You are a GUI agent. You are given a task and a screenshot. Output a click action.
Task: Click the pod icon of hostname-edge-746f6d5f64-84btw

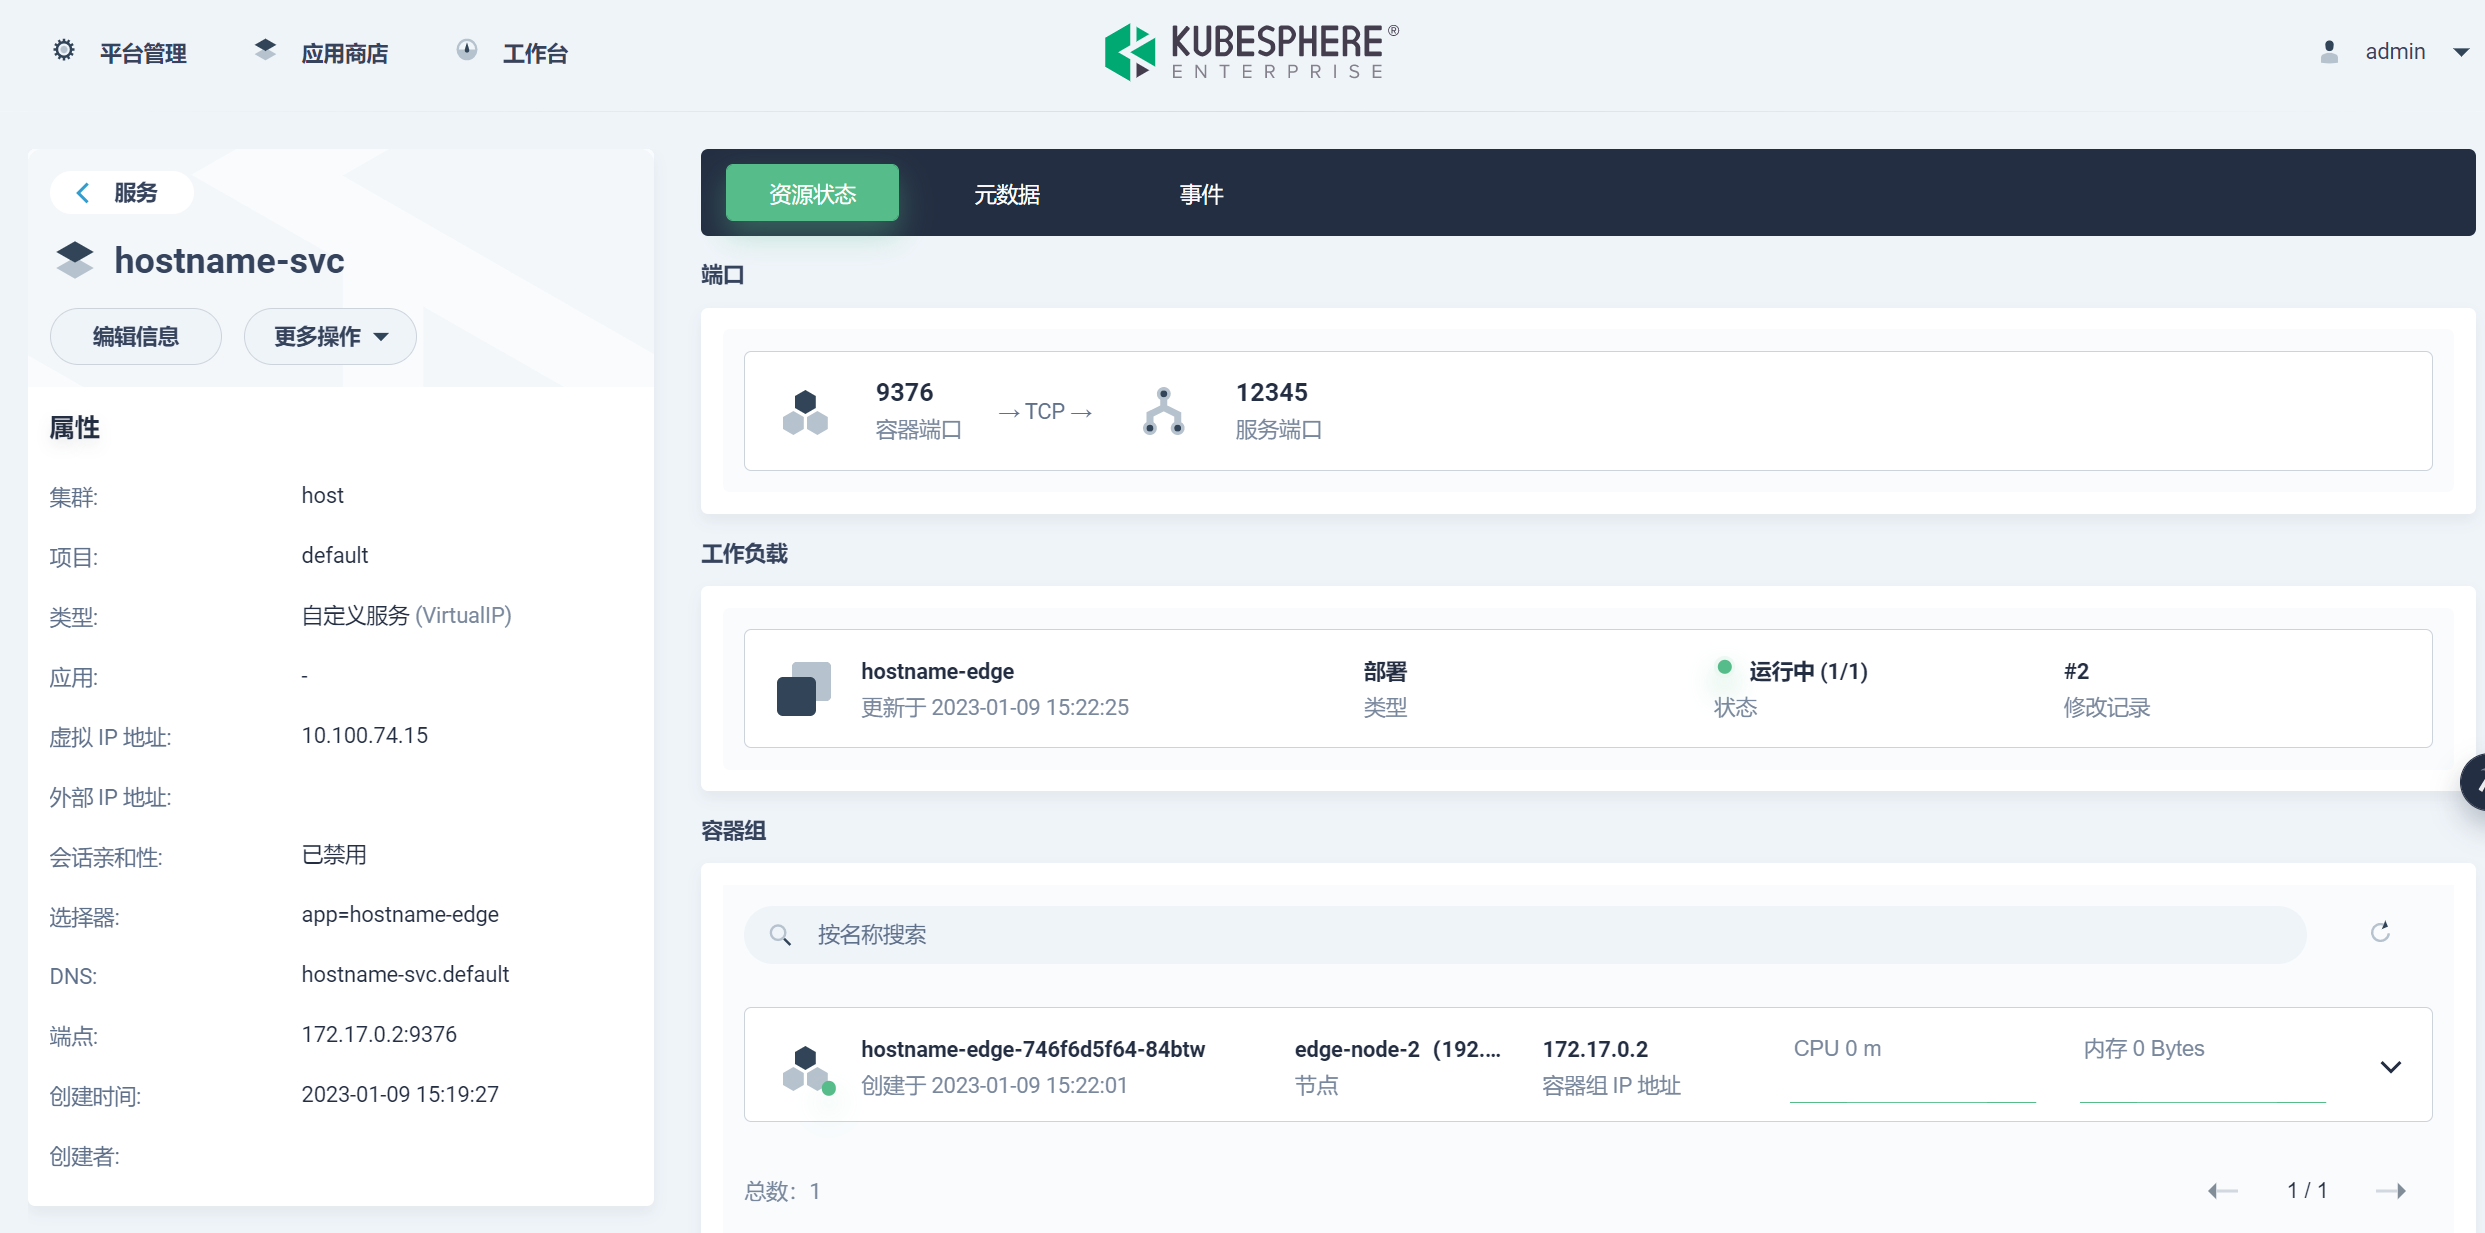(x=805, y=1065)
